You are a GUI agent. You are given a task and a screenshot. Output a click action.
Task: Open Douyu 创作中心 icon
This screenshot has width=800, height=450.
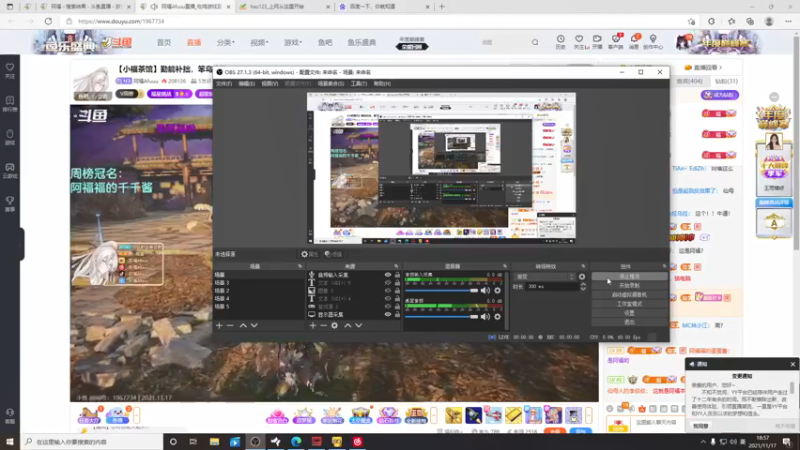(x=653, y=42)
